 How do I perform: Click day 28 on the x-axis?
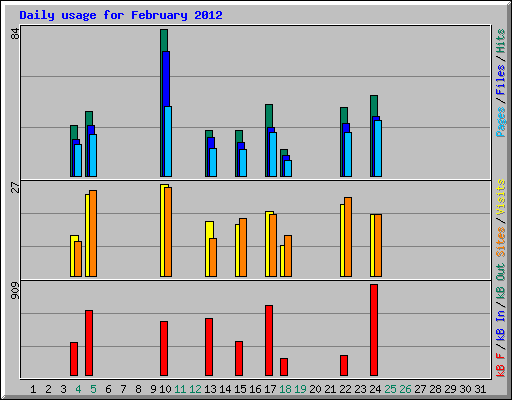(x=435, y=389)
